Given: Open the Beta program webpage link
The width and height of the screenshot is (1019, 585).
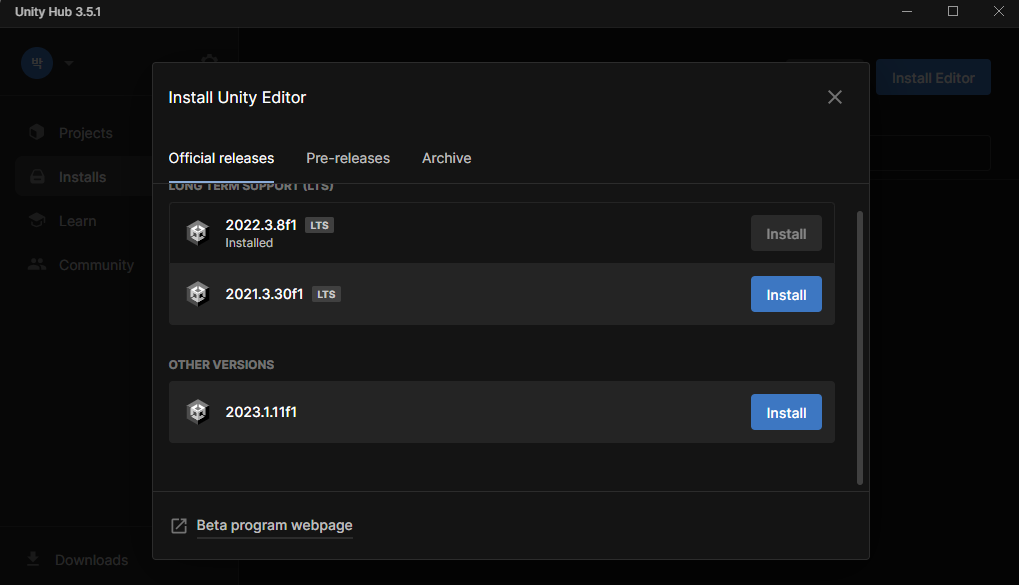Looking at the screenshot, I should click(x=274, y=525).
